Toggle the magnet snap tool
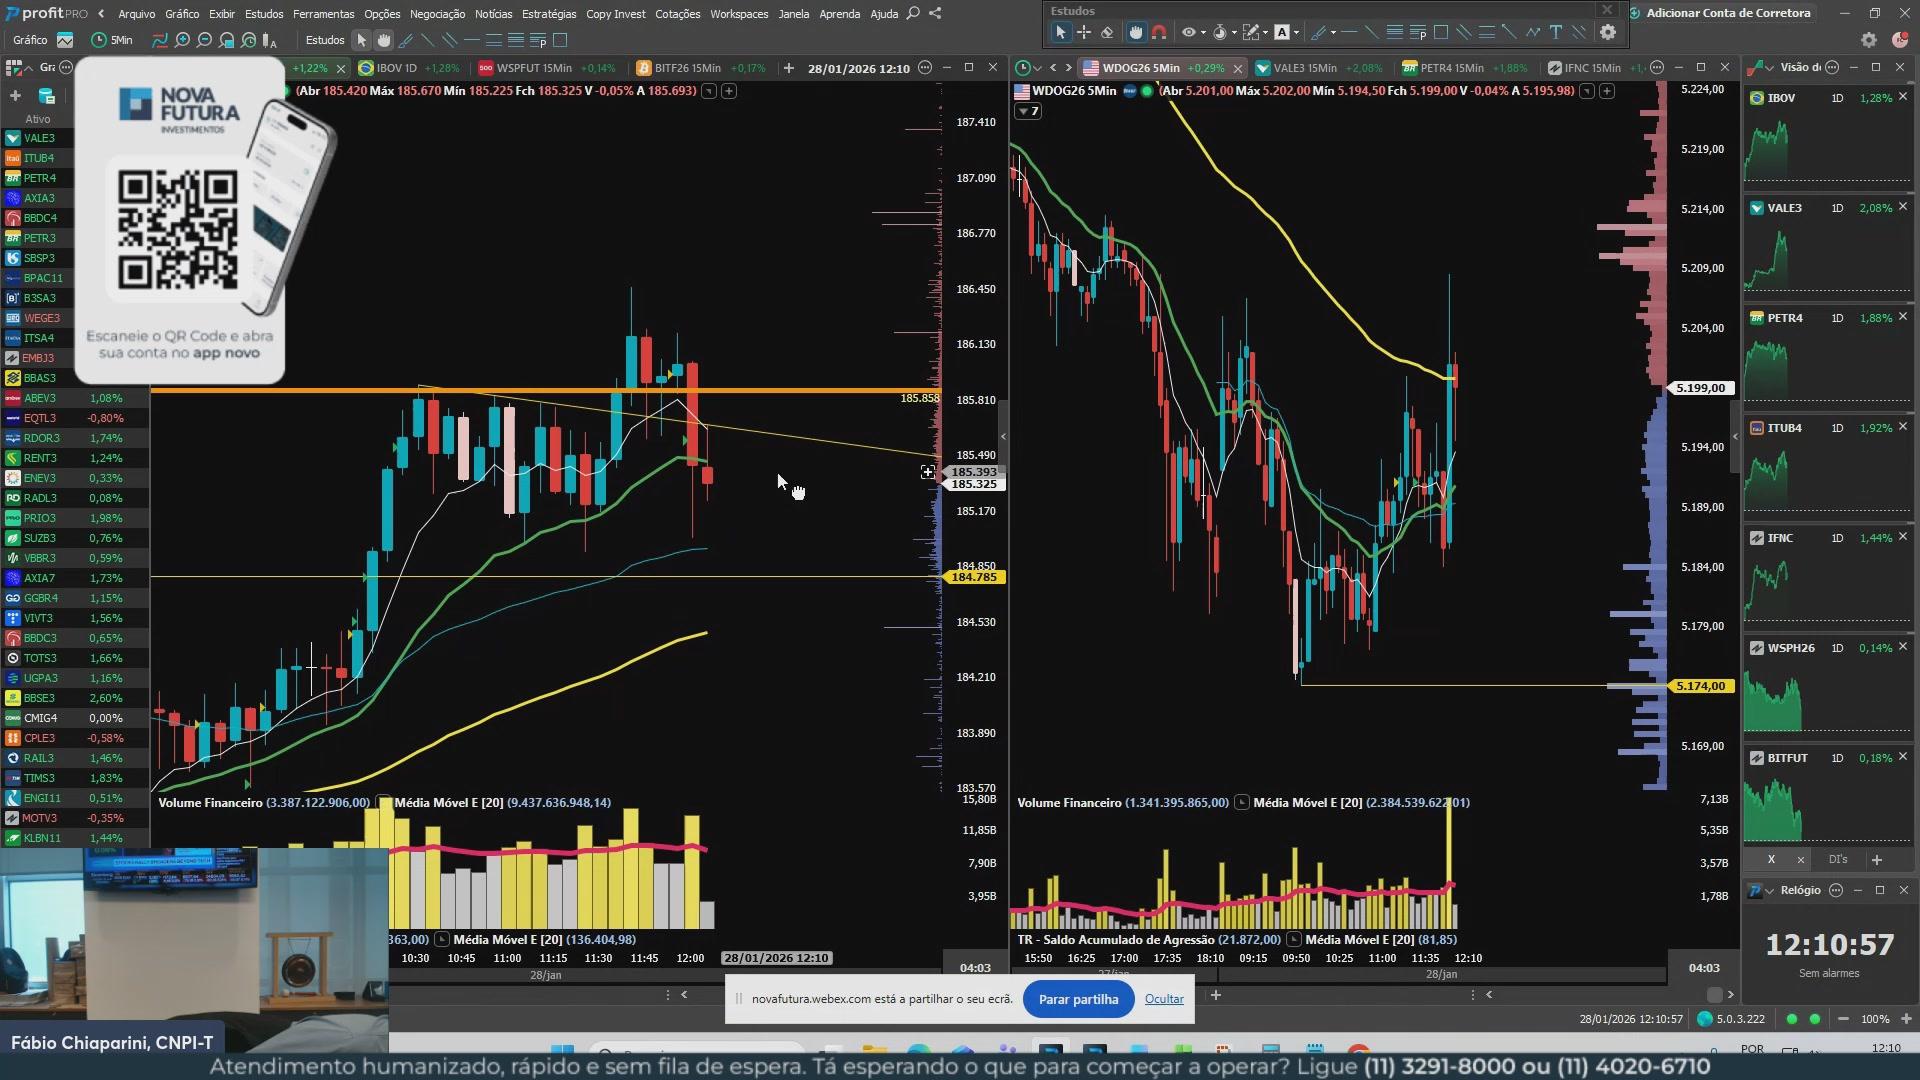The height and width of the screenshot is (1080, 1920). tap(1159, 32)
